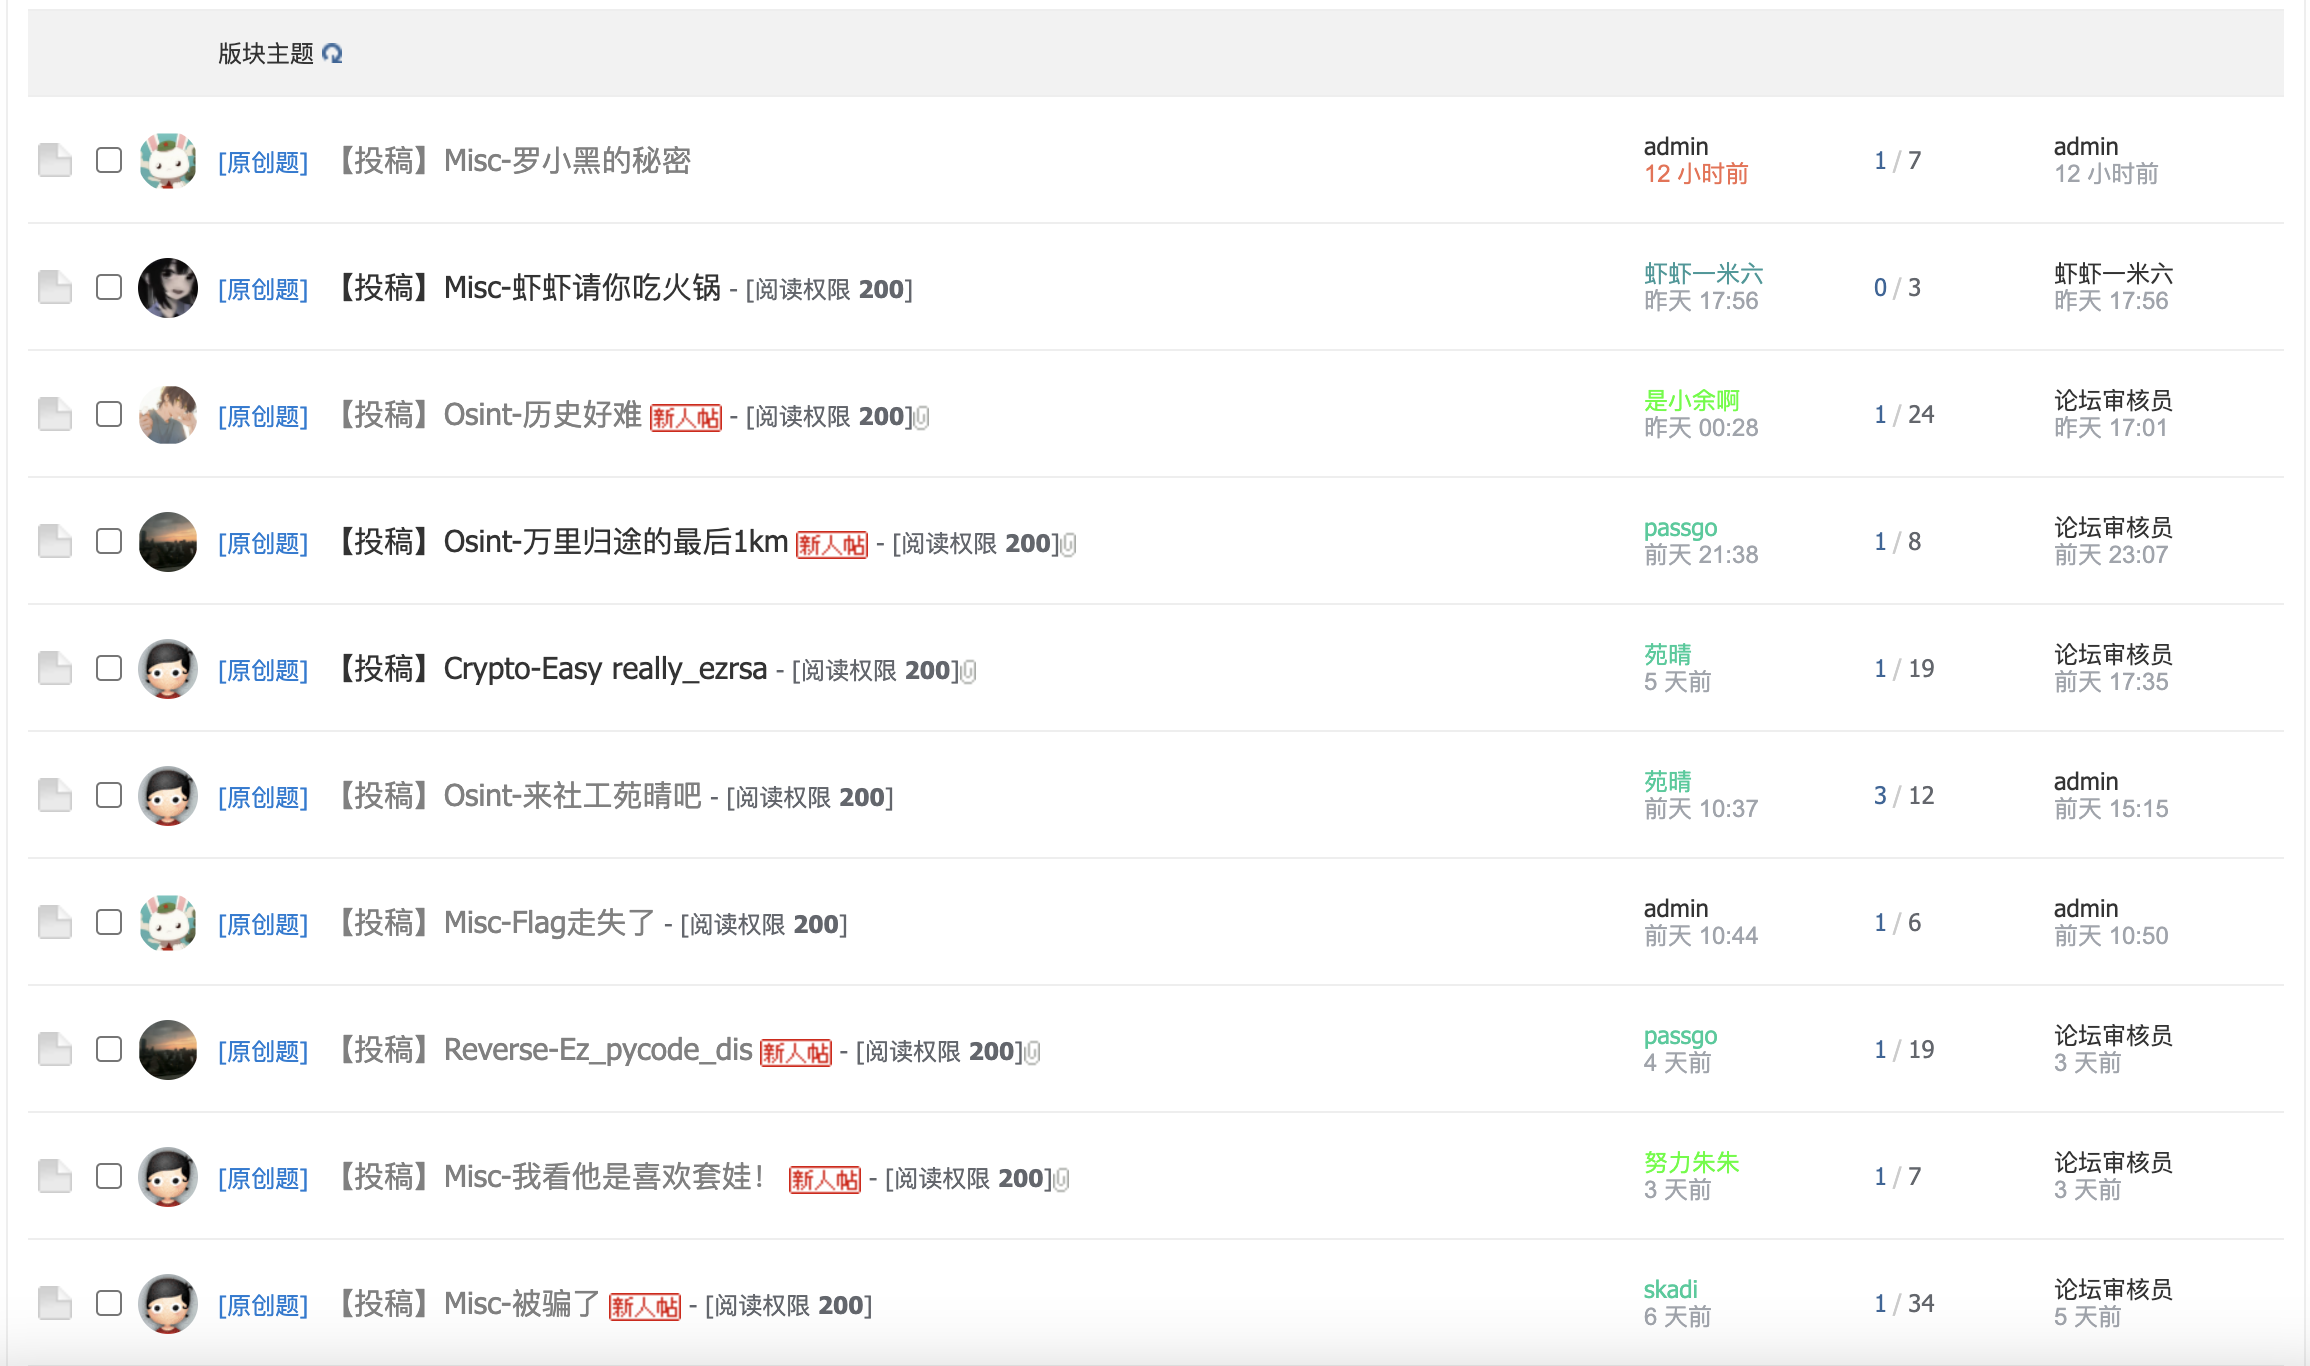The width and height of the screenshot is (2310, 1366).
Task: Open thread Crypto-Easy really_ezrsa
Action: pos(604,668)
